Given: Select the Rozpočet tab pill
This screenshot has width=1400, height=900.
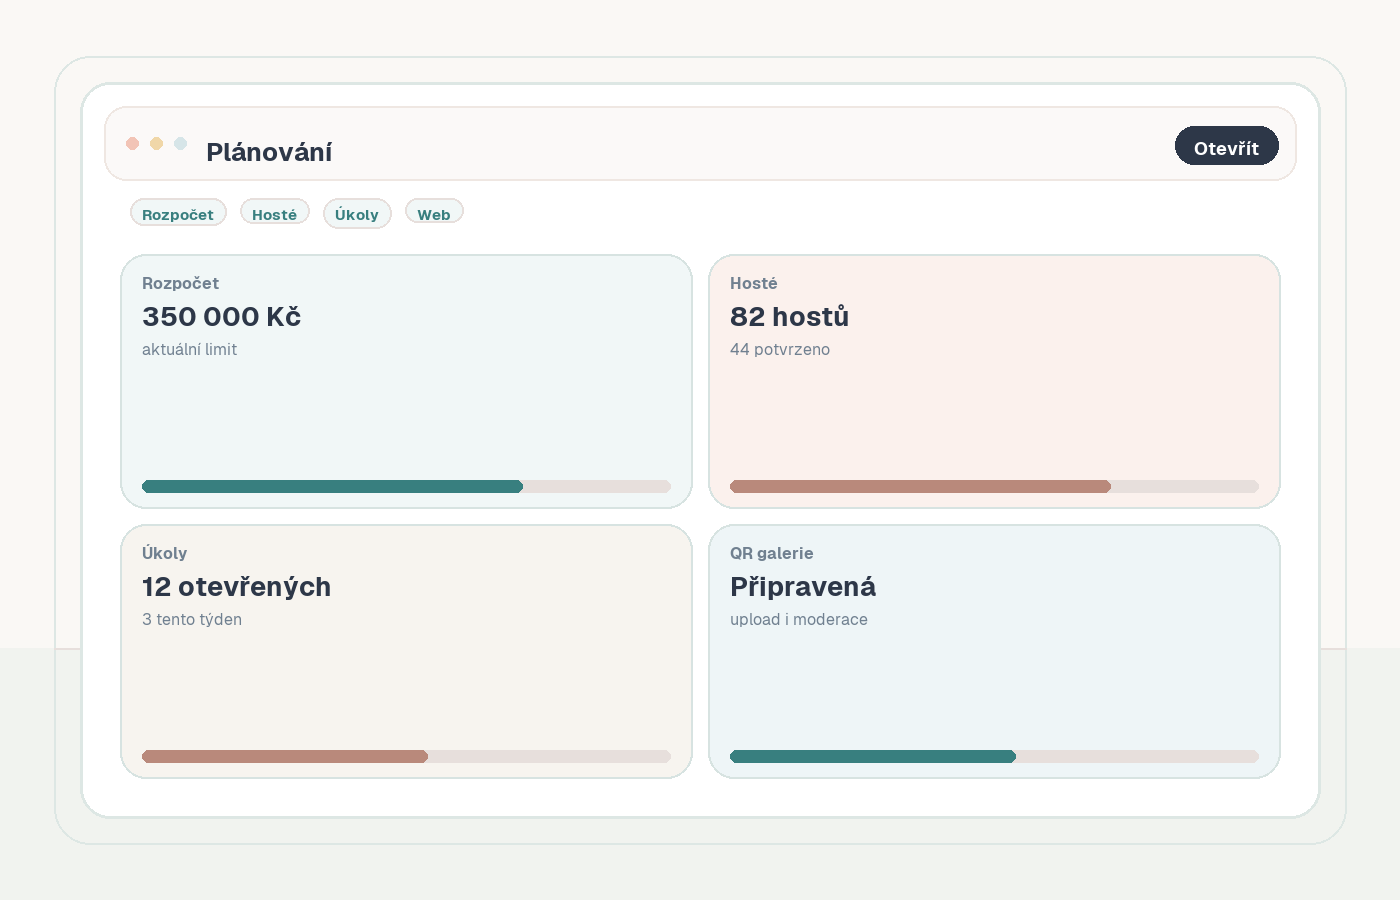Looking at the screenshot, I should point(178,213).
